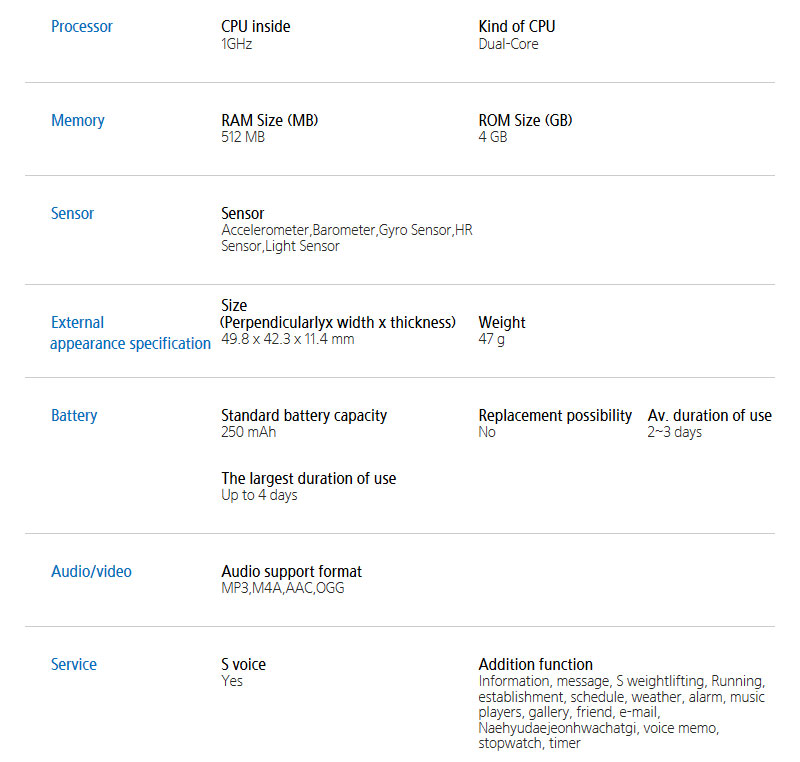Click the 'Audio support format' heading

click(292, 572)
